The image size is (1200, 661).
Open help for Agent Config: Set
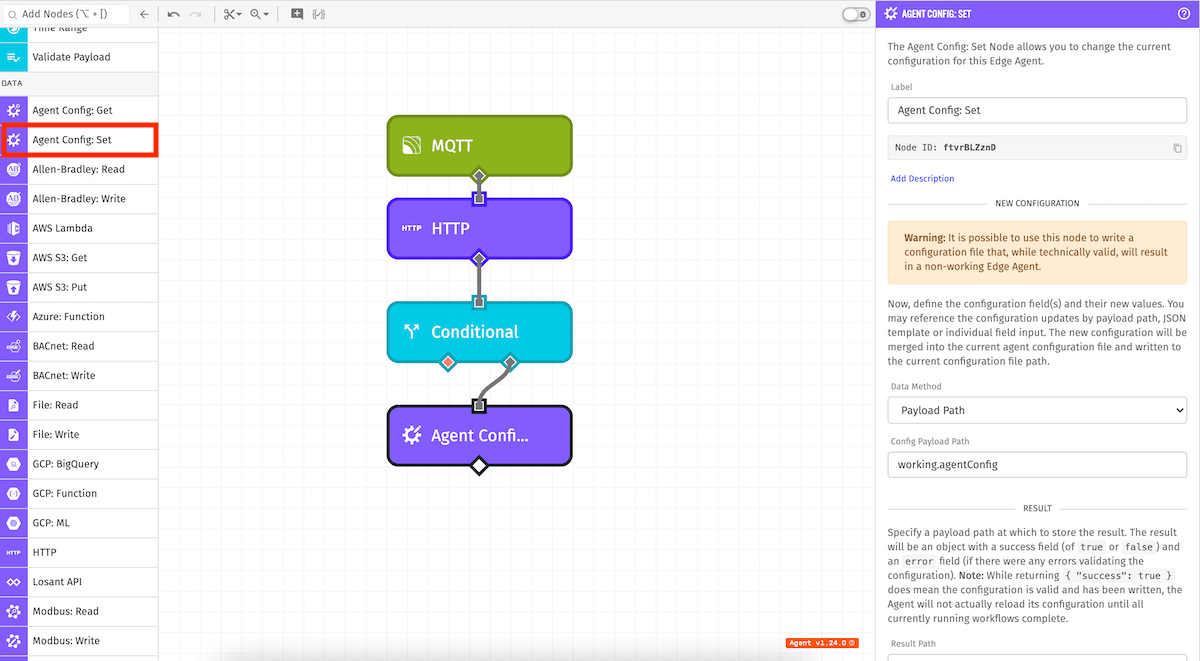[1183, 14]
